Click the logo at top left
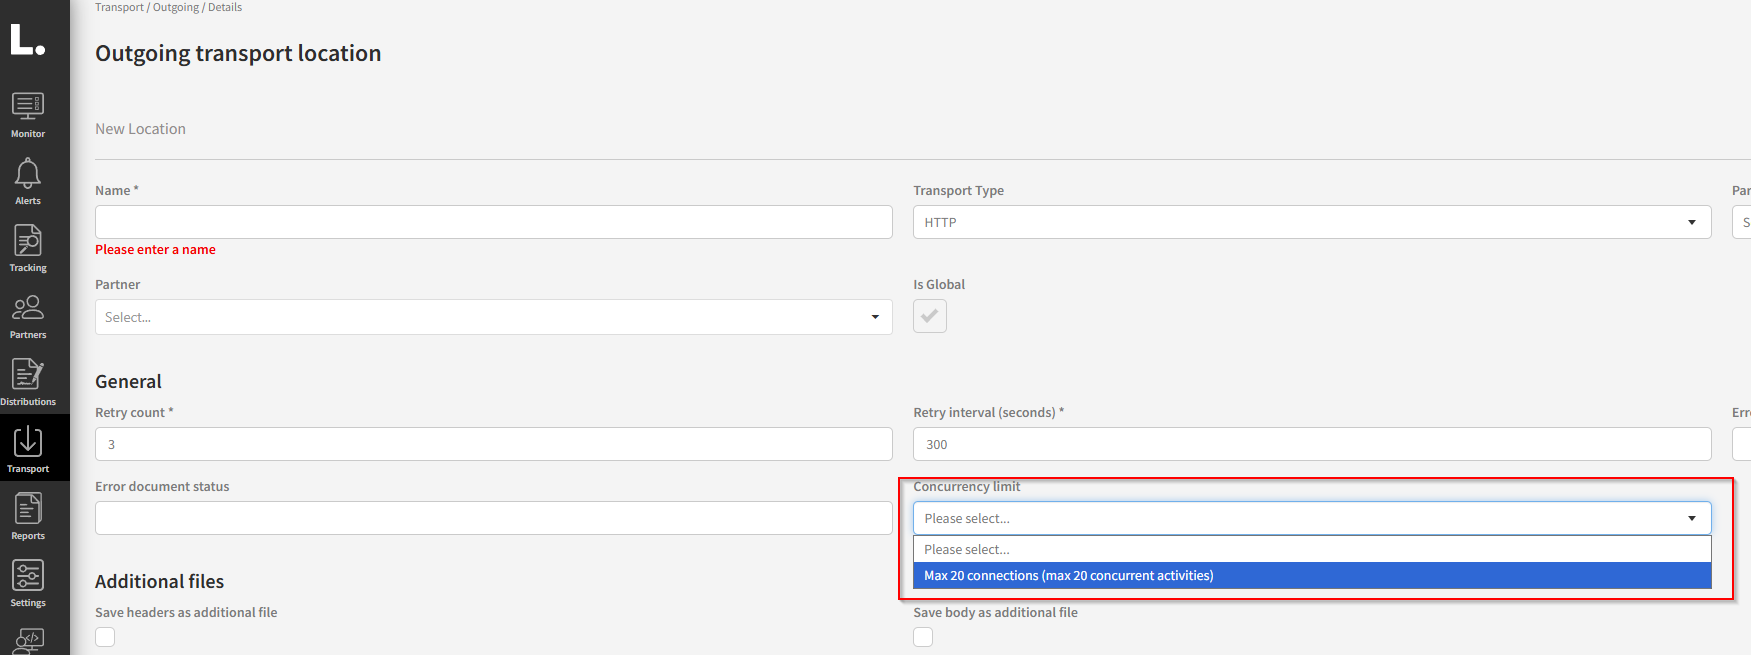The width and height of the screenshot is (1751, 655). tap(27, 40)
